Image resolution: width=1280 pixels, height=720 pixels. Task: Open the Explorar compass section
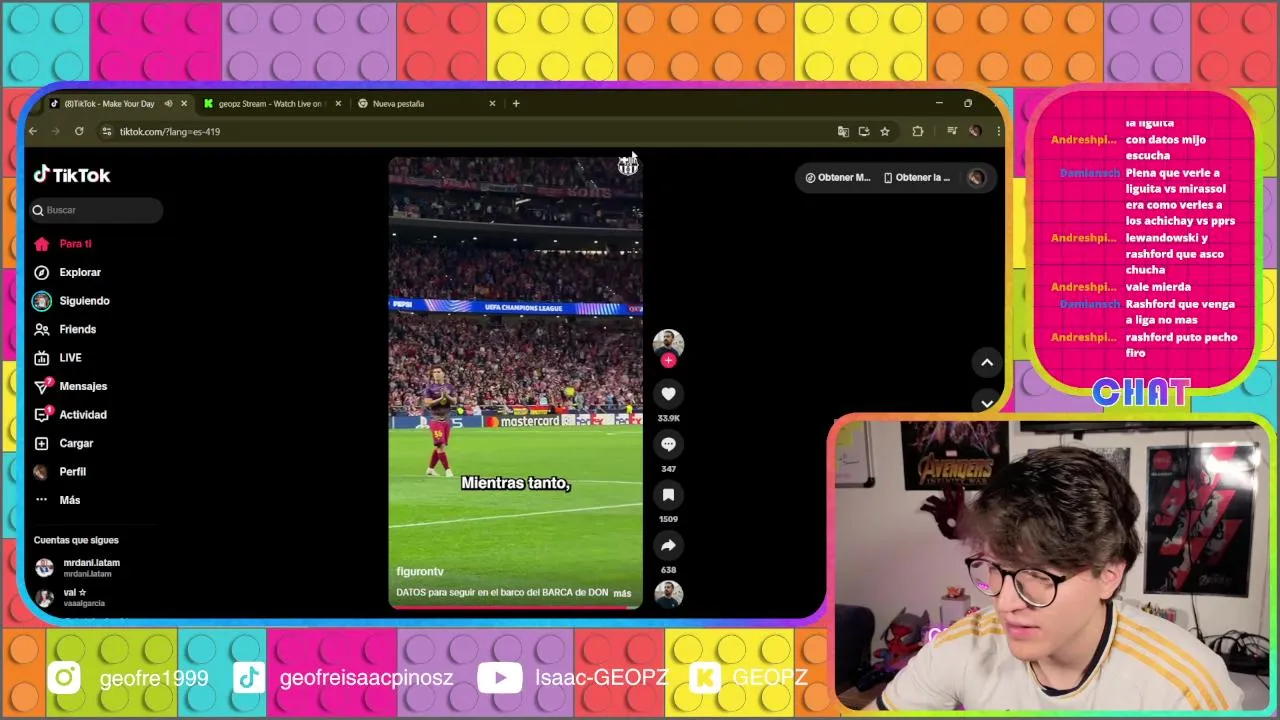point(67,272)
